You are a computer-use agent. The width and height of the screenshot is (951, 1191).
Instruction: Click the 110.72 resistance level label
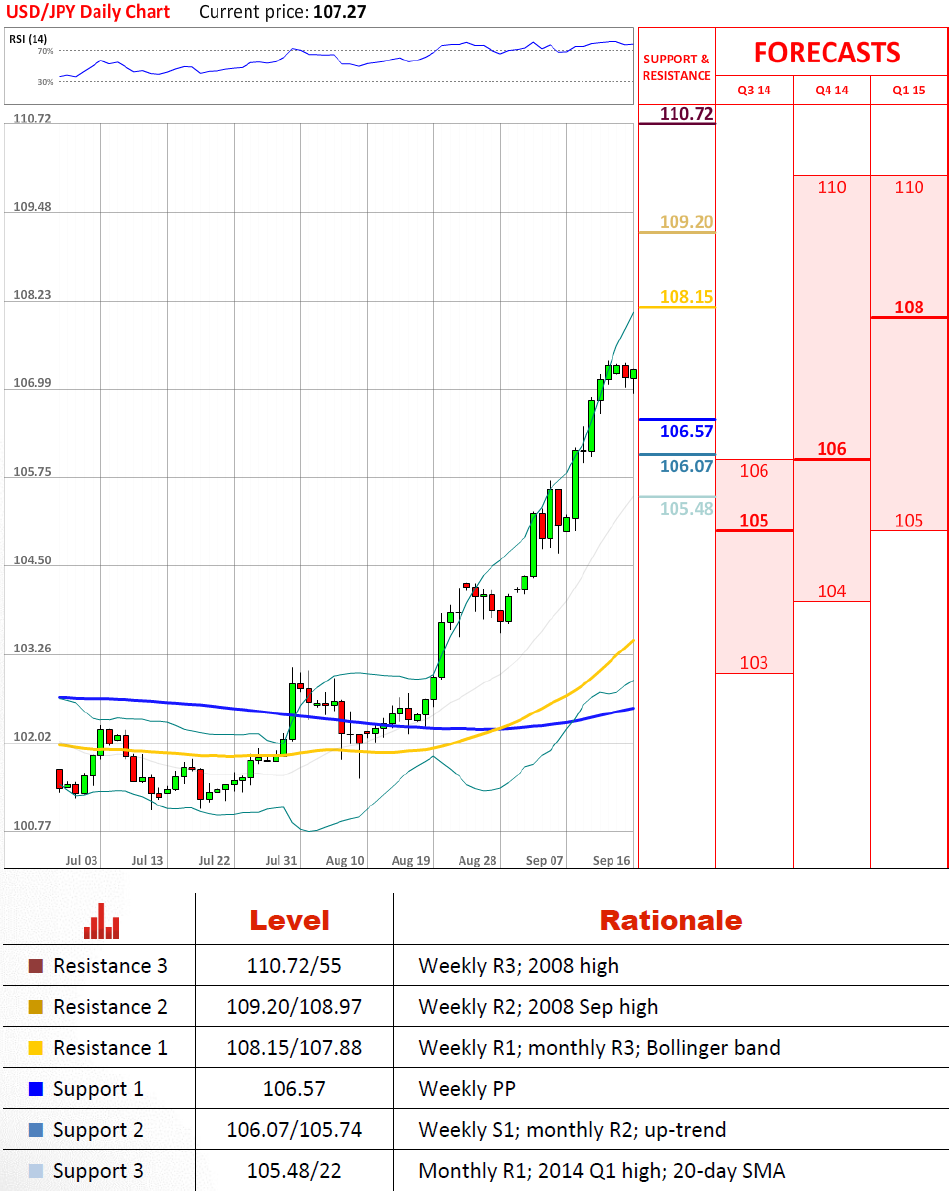tap(687, 114)
